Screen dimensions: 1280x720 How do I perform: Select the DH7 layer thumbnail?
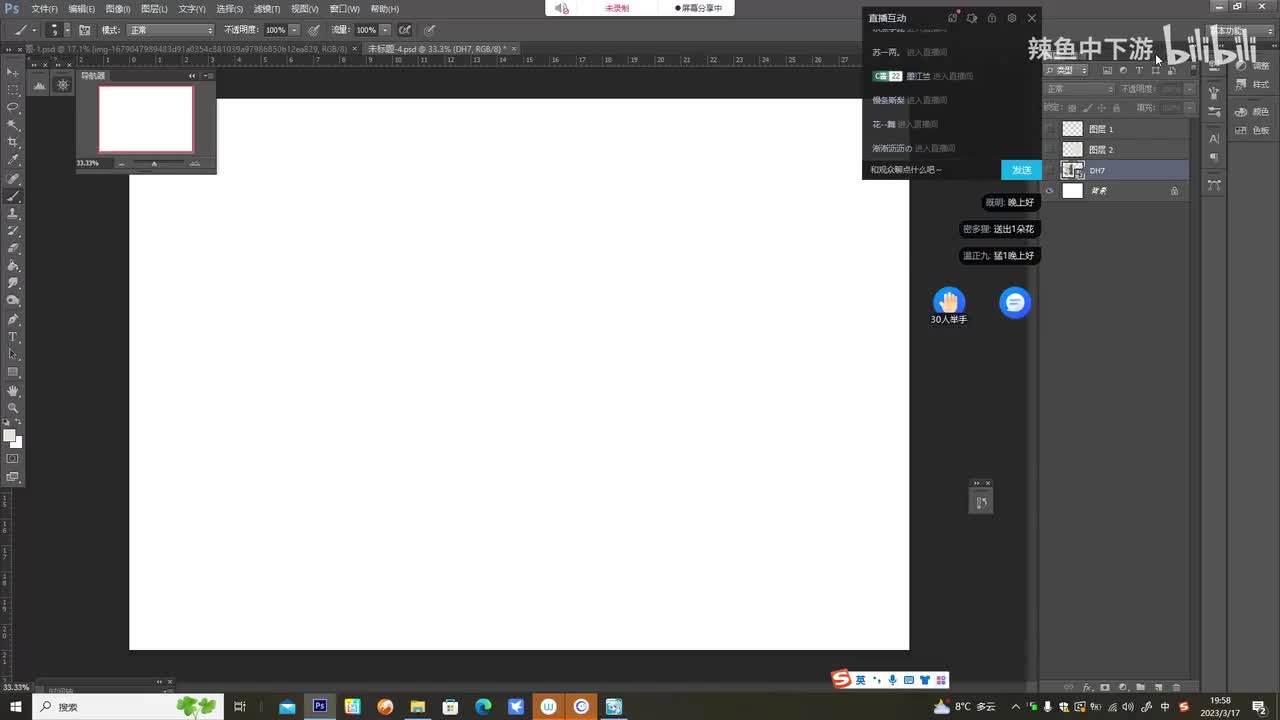tap(1072, 170)
